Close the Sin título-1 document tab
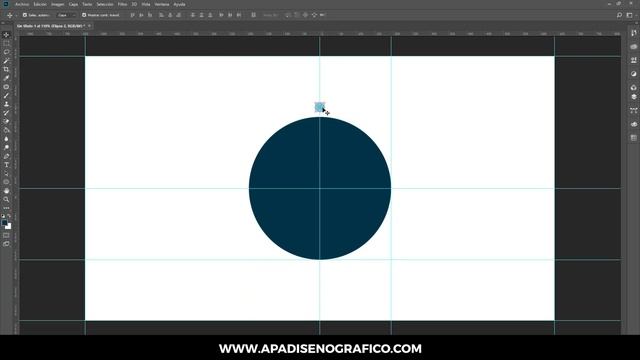This screenshot has height=360, width=640. [89, 26]
